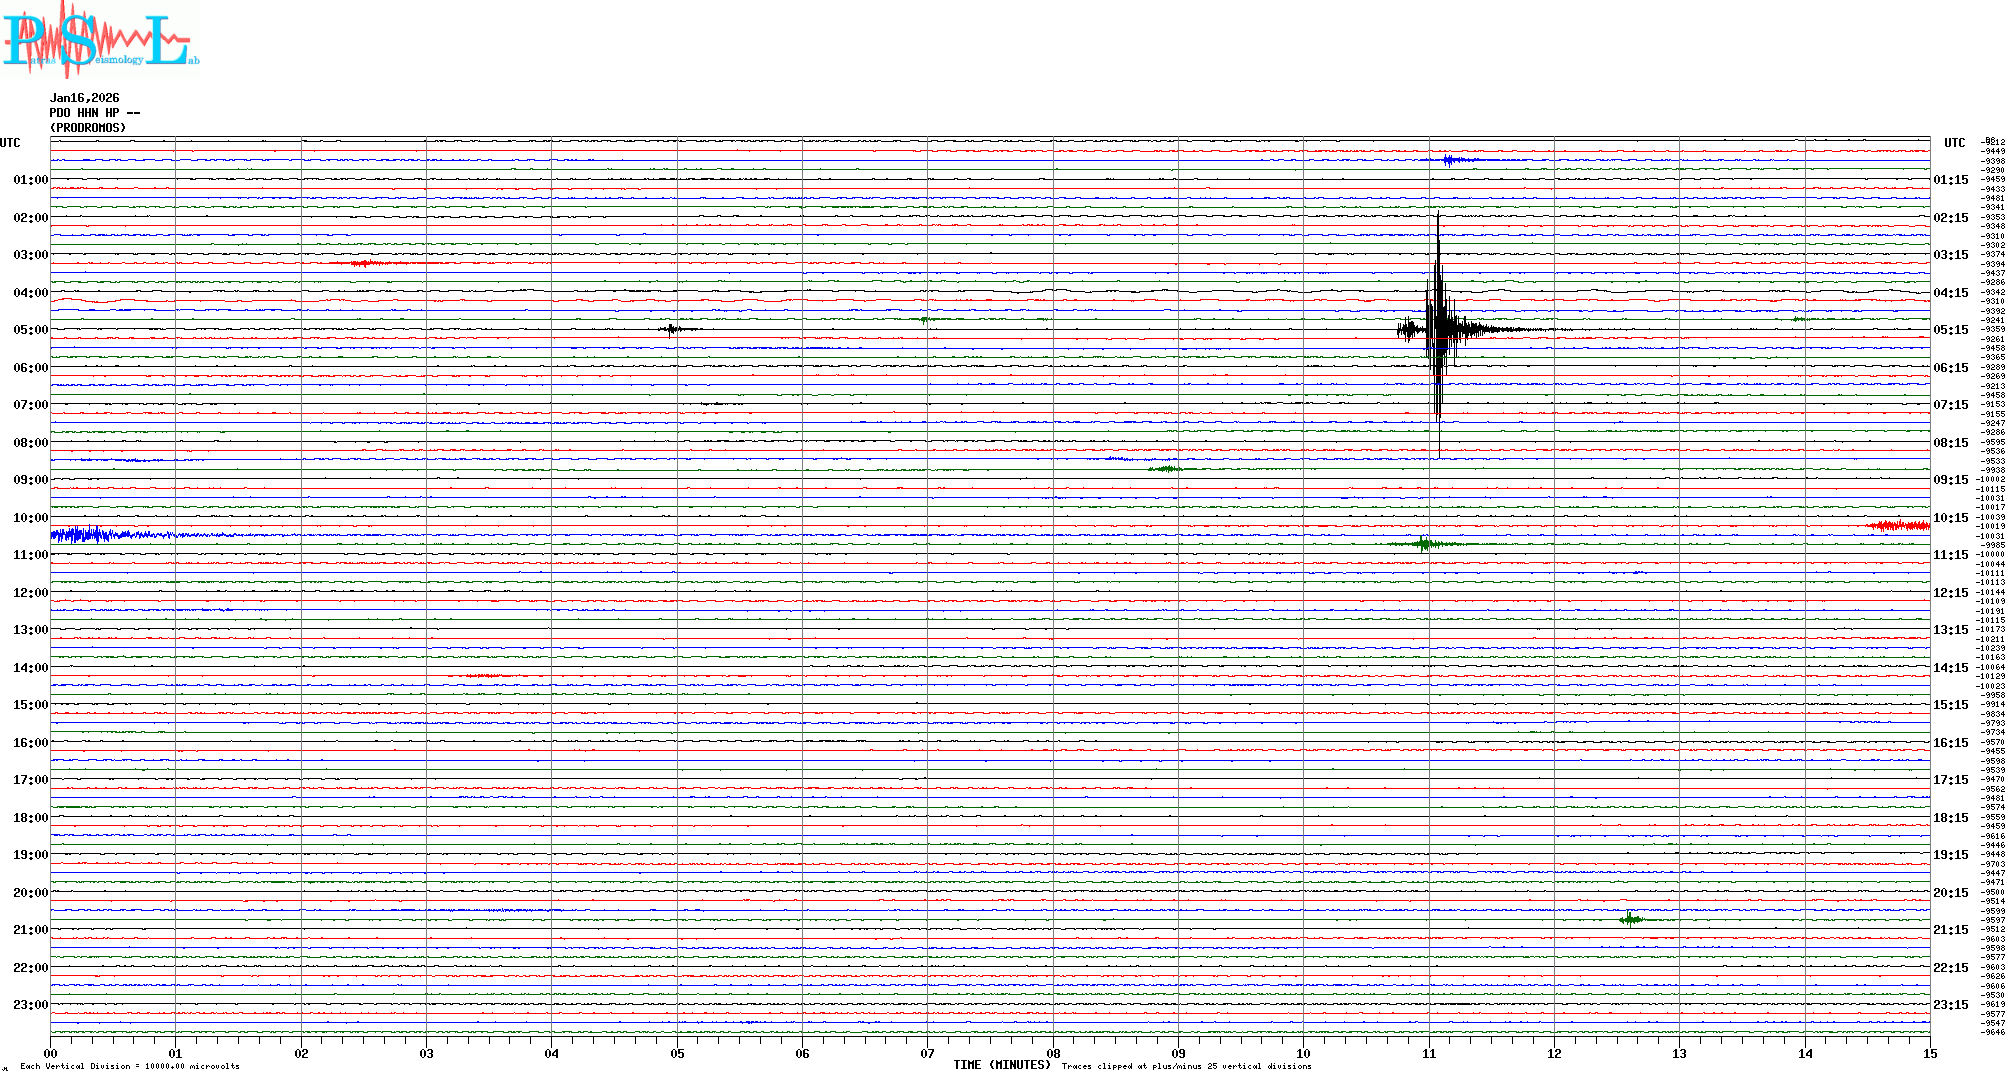Viewport: 2010px width, 1080px height.
Task: Click the top-left UTC label
Action: (10, 143)
